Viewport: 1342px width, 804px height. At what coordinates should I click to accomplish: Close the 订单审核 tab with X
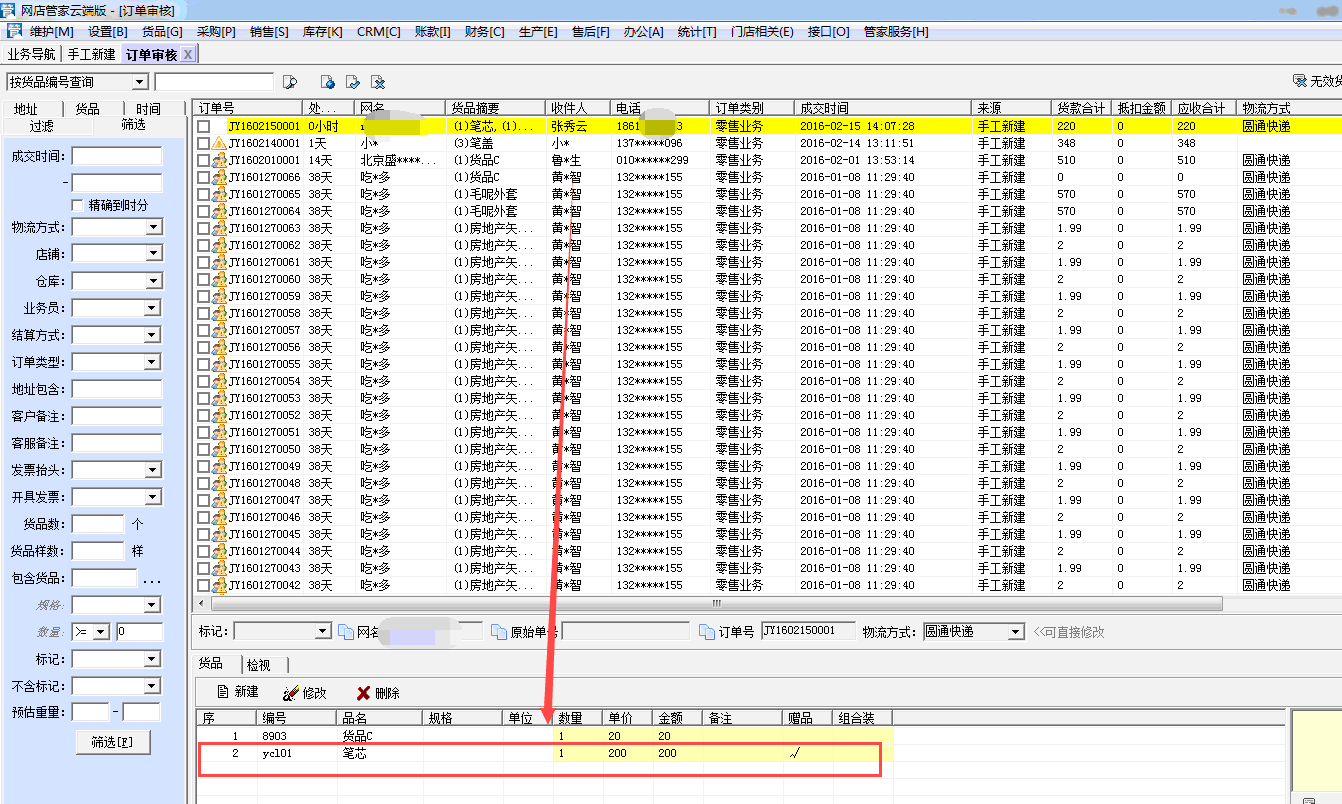pos(188,54)
